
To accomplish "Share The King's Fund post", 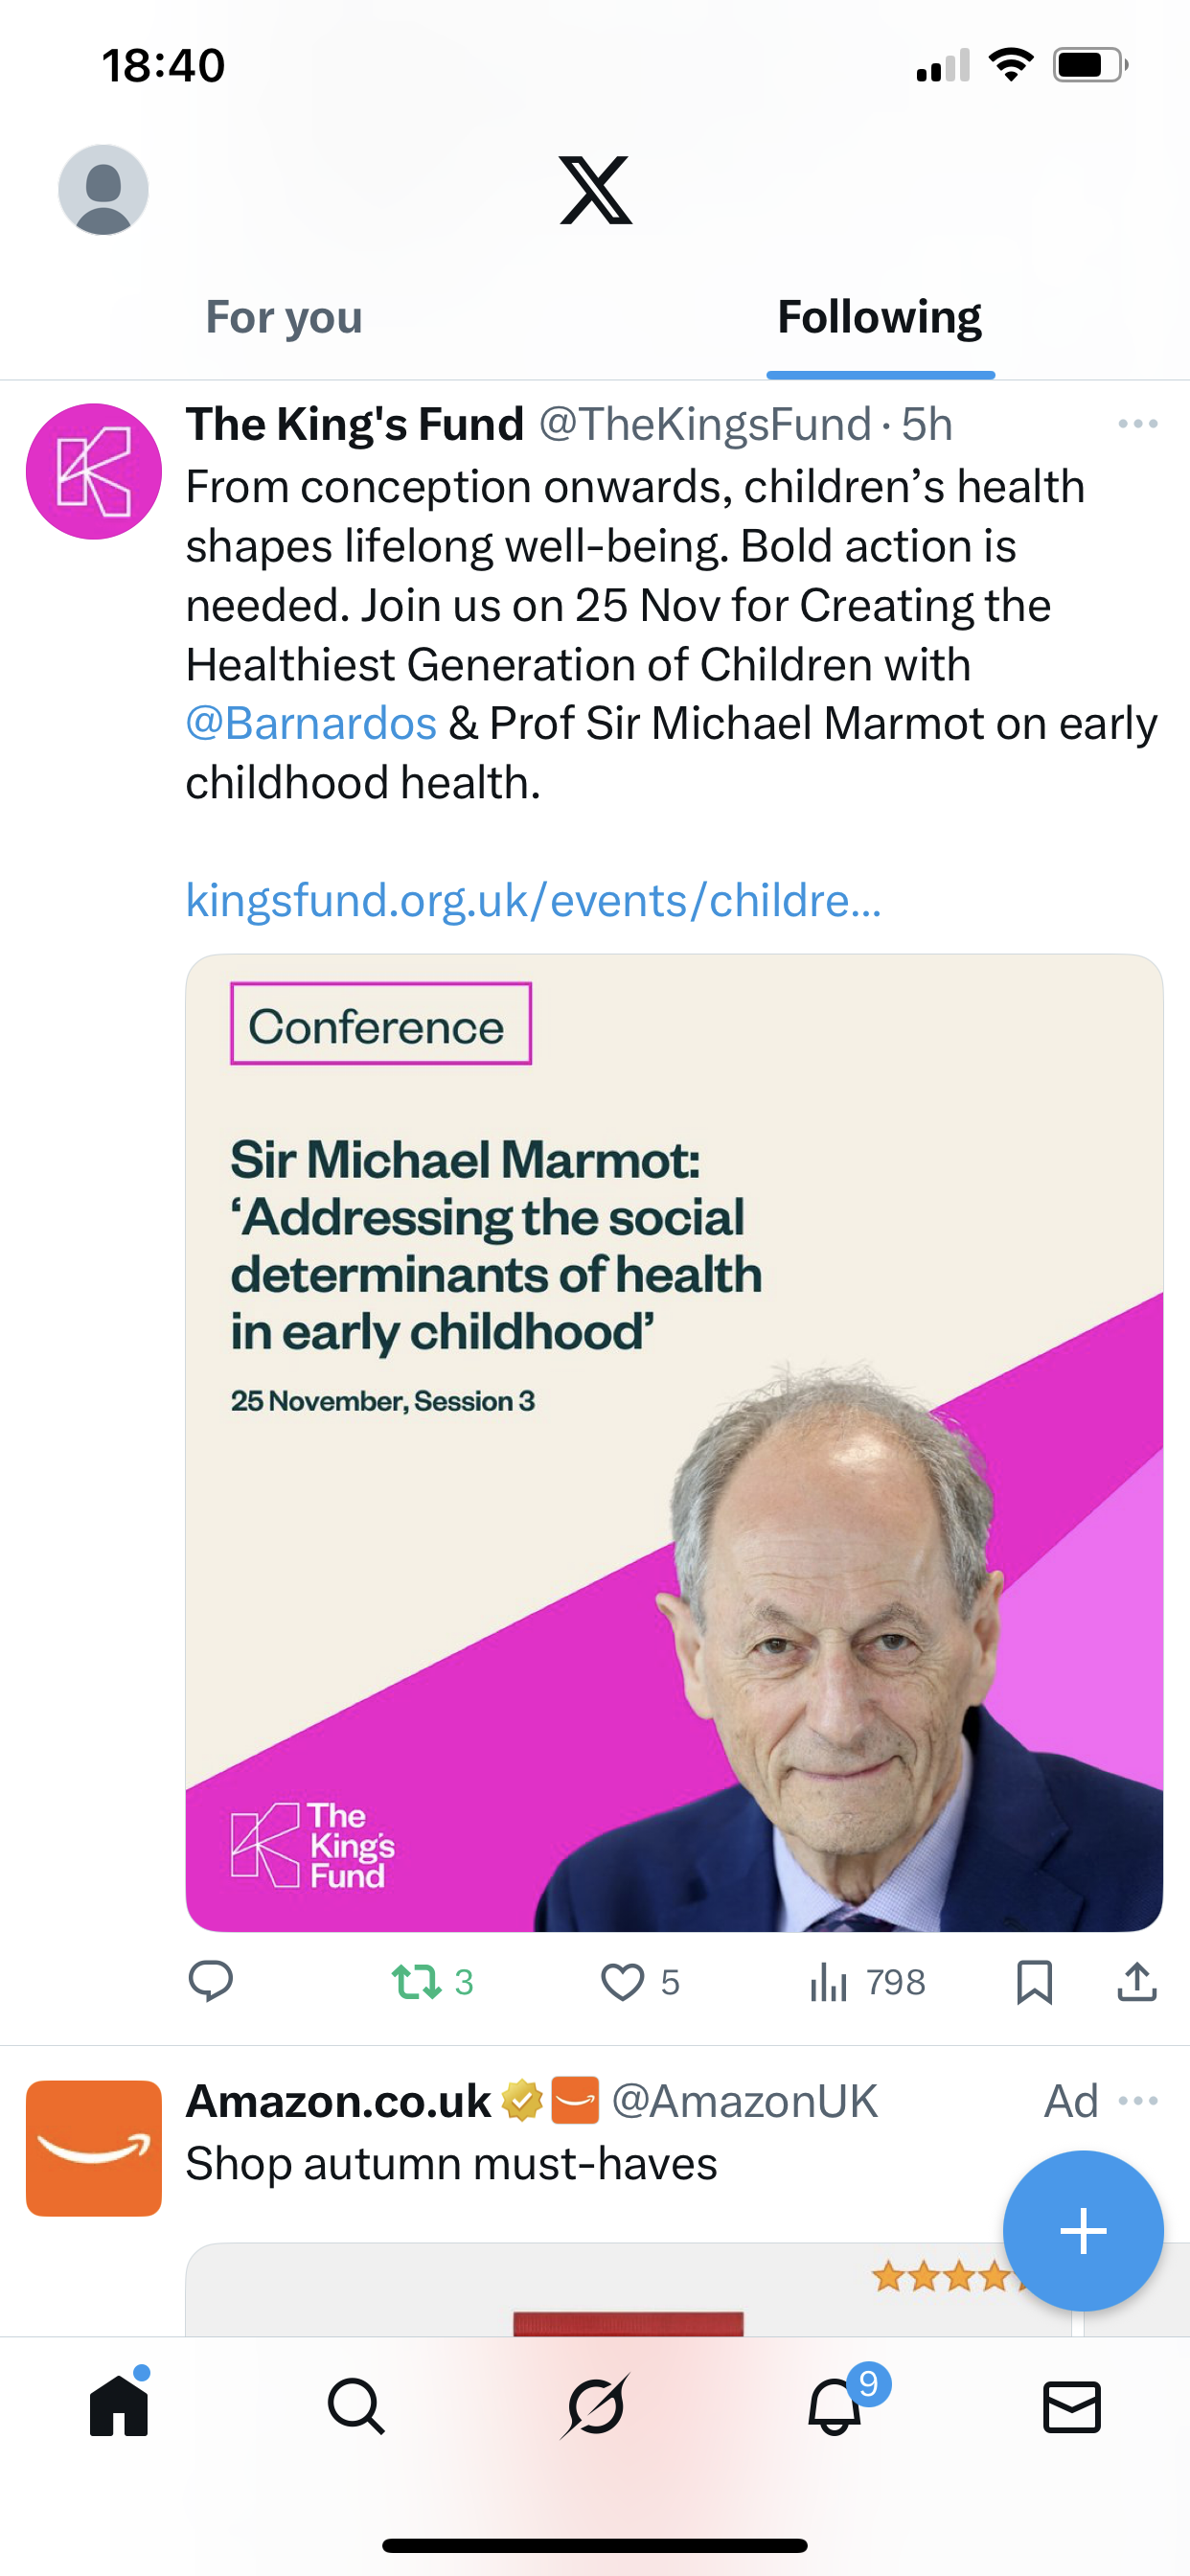I will tap(1136, 1981).
